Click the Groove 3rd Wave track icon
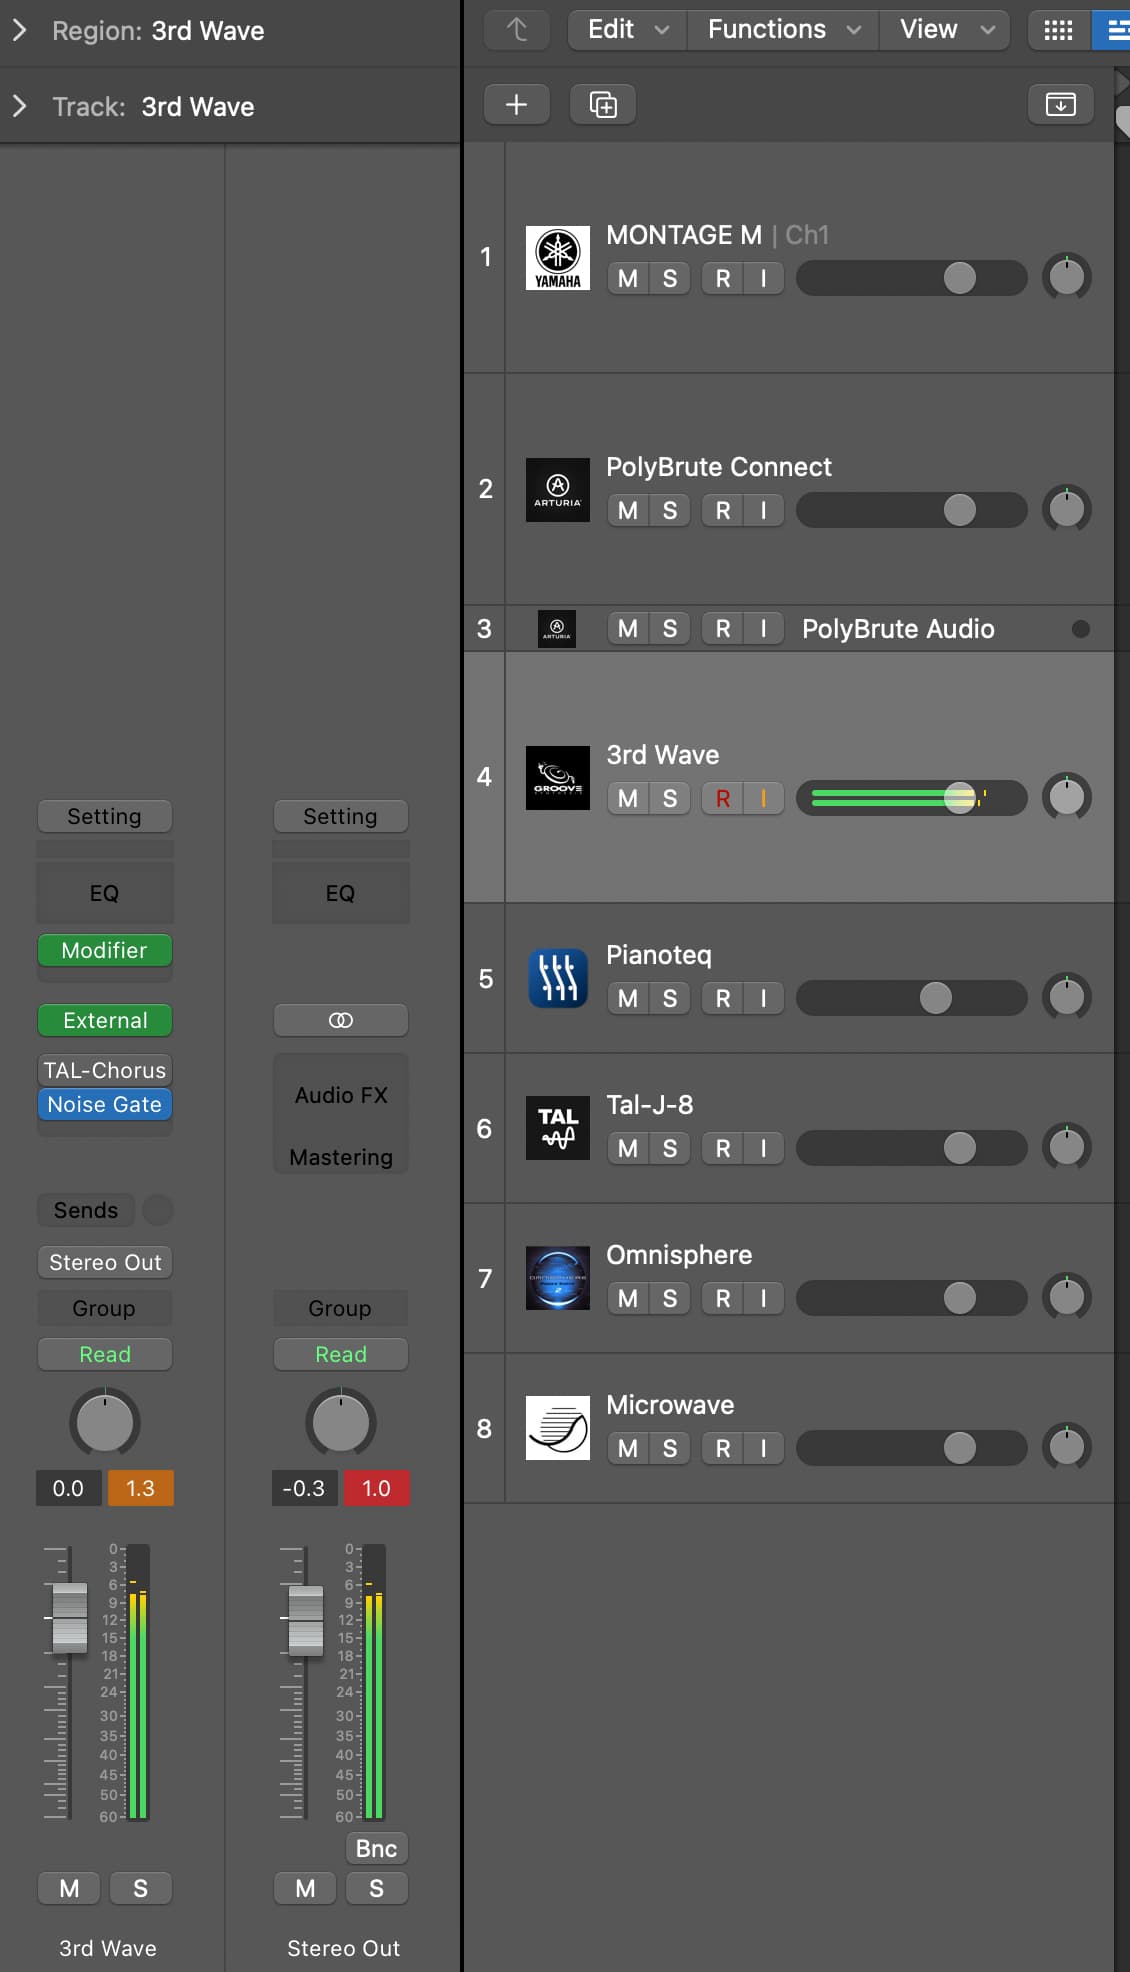This screenshot has width=1130, height=1972. point(558,778)
